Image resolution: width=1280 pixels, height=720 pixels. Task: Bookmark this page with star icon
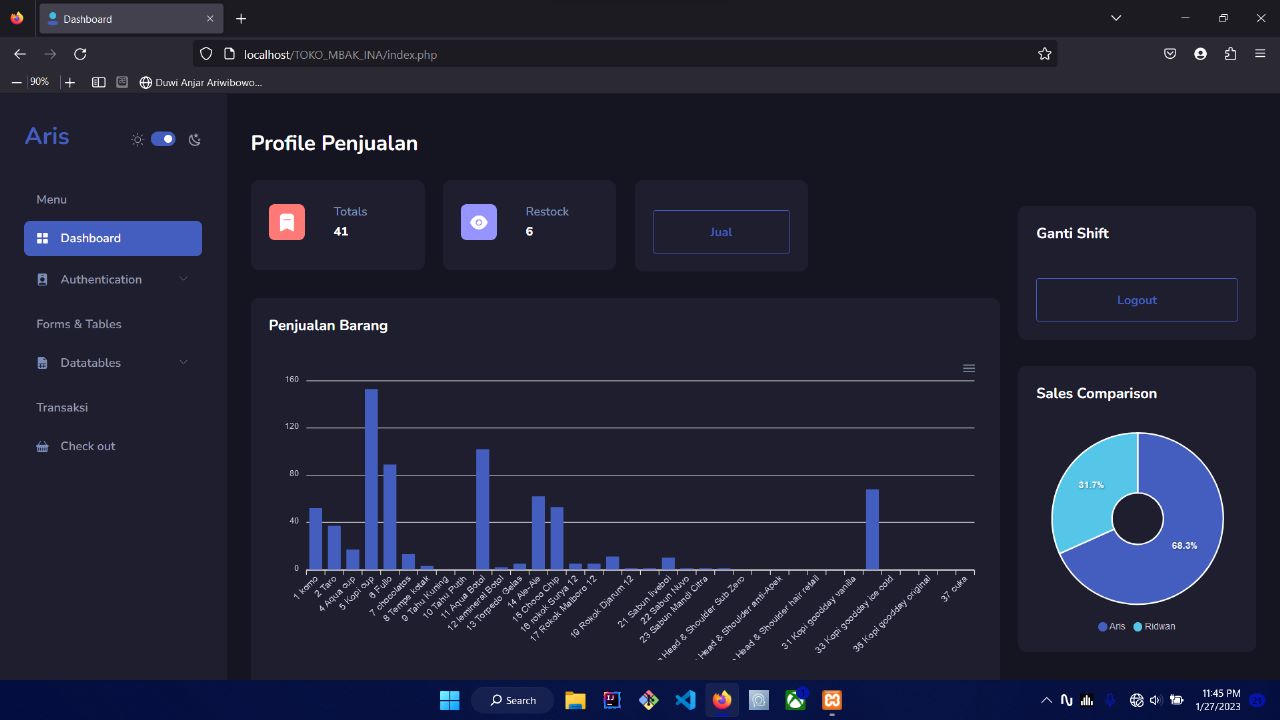click(1044, 54)
